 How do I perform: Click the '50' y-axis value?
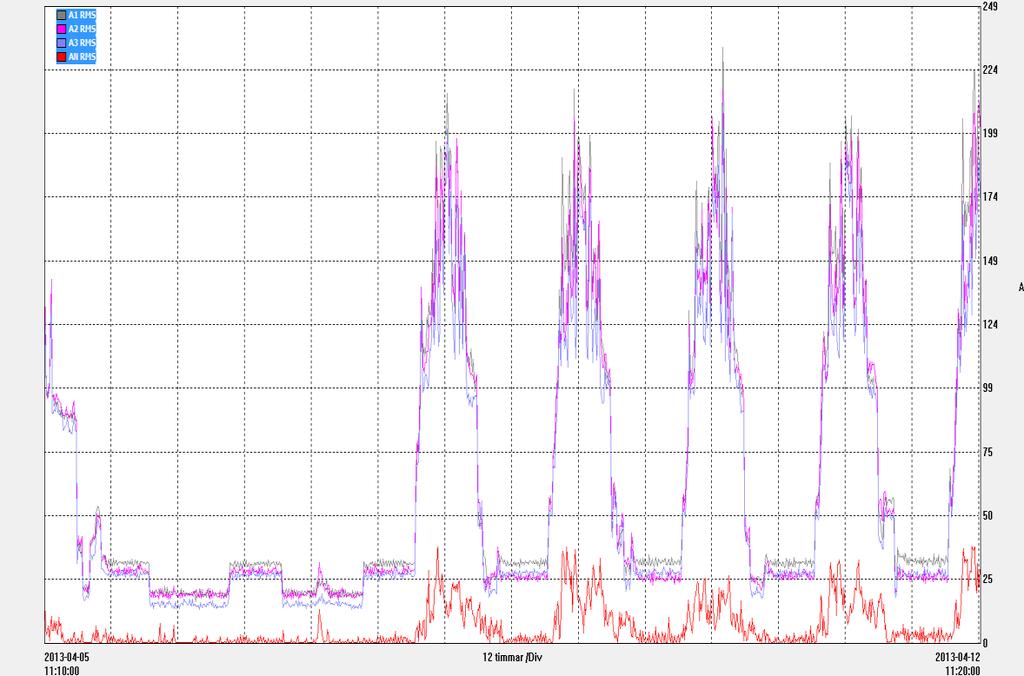(x=987, y=515)
